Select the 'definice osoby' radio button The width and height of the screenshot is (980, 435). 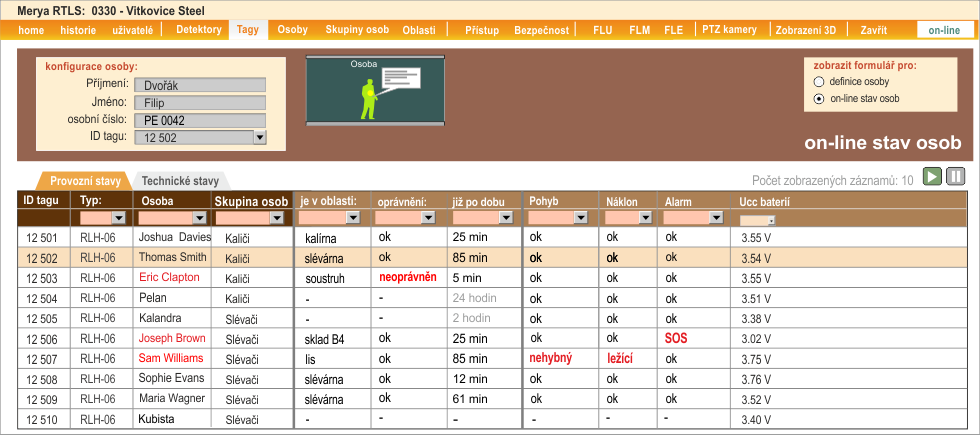(819, 81)
